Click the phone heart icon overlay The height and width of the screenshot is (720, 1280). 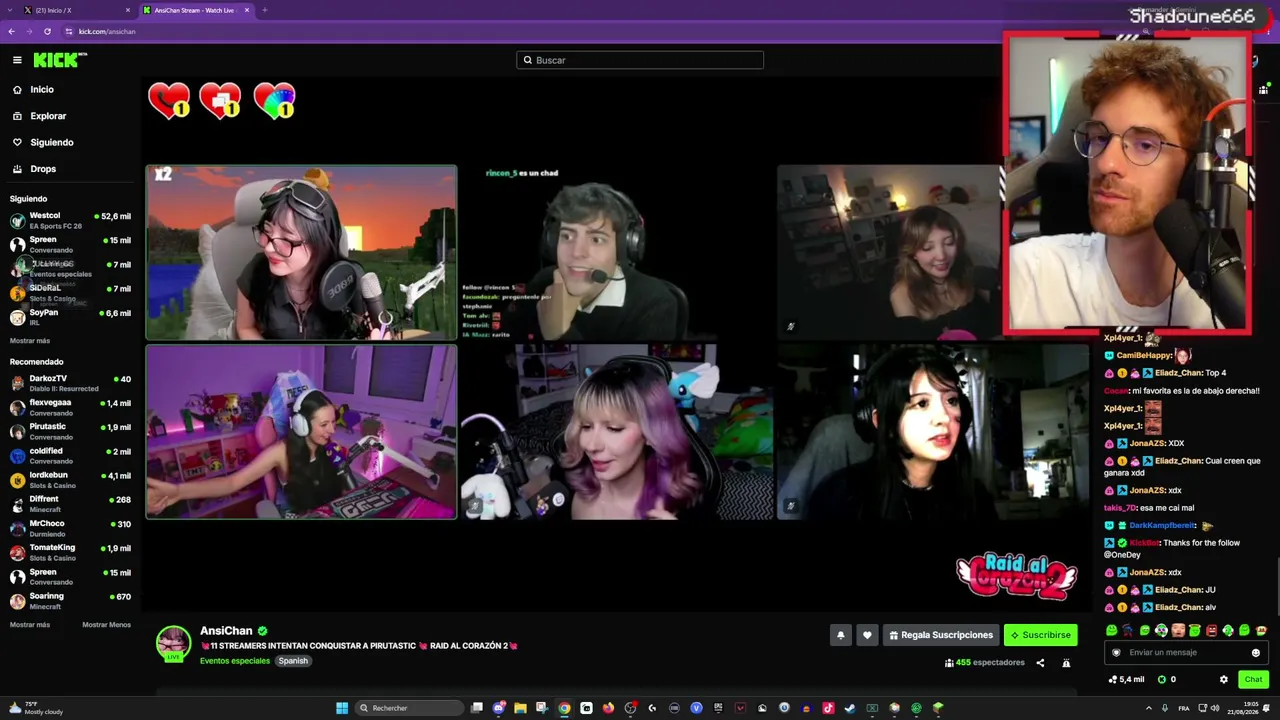[169, 101]
